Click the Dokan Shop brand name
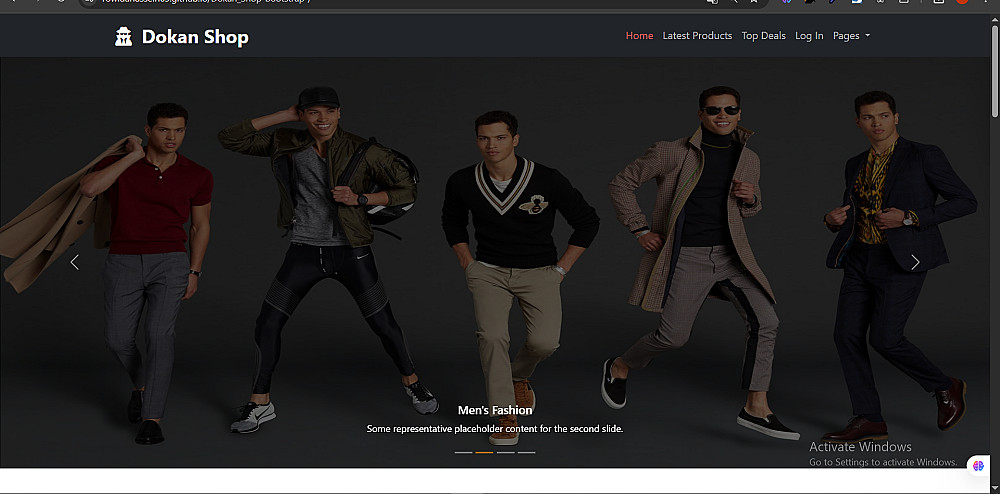The image size is (1000, 494). [x=195, y=37]
